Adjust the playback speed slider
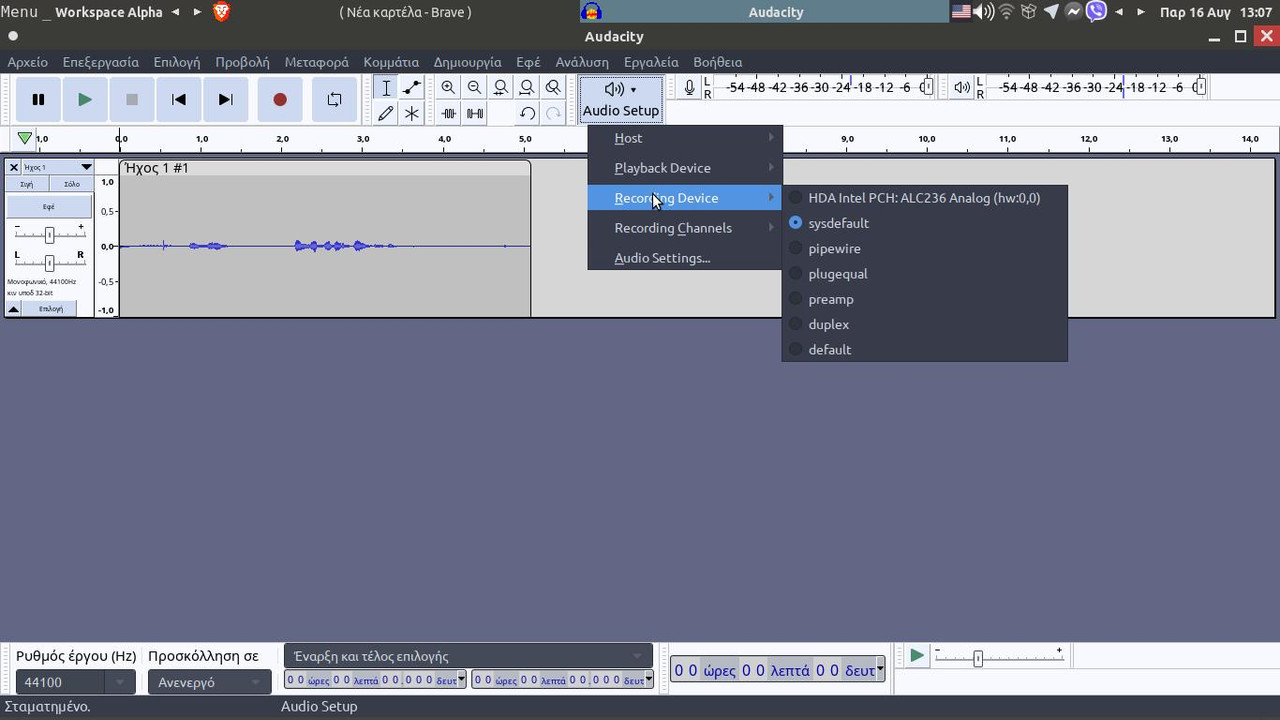Screen dimensions: 1280x720 [978, 658]
